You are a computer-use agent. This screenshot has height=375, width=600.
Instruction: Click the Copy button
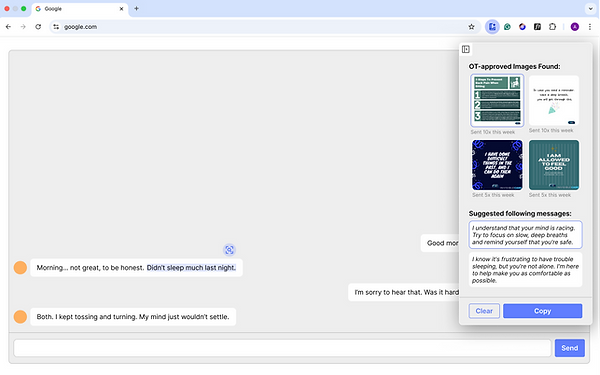click(x=543, y=311)
